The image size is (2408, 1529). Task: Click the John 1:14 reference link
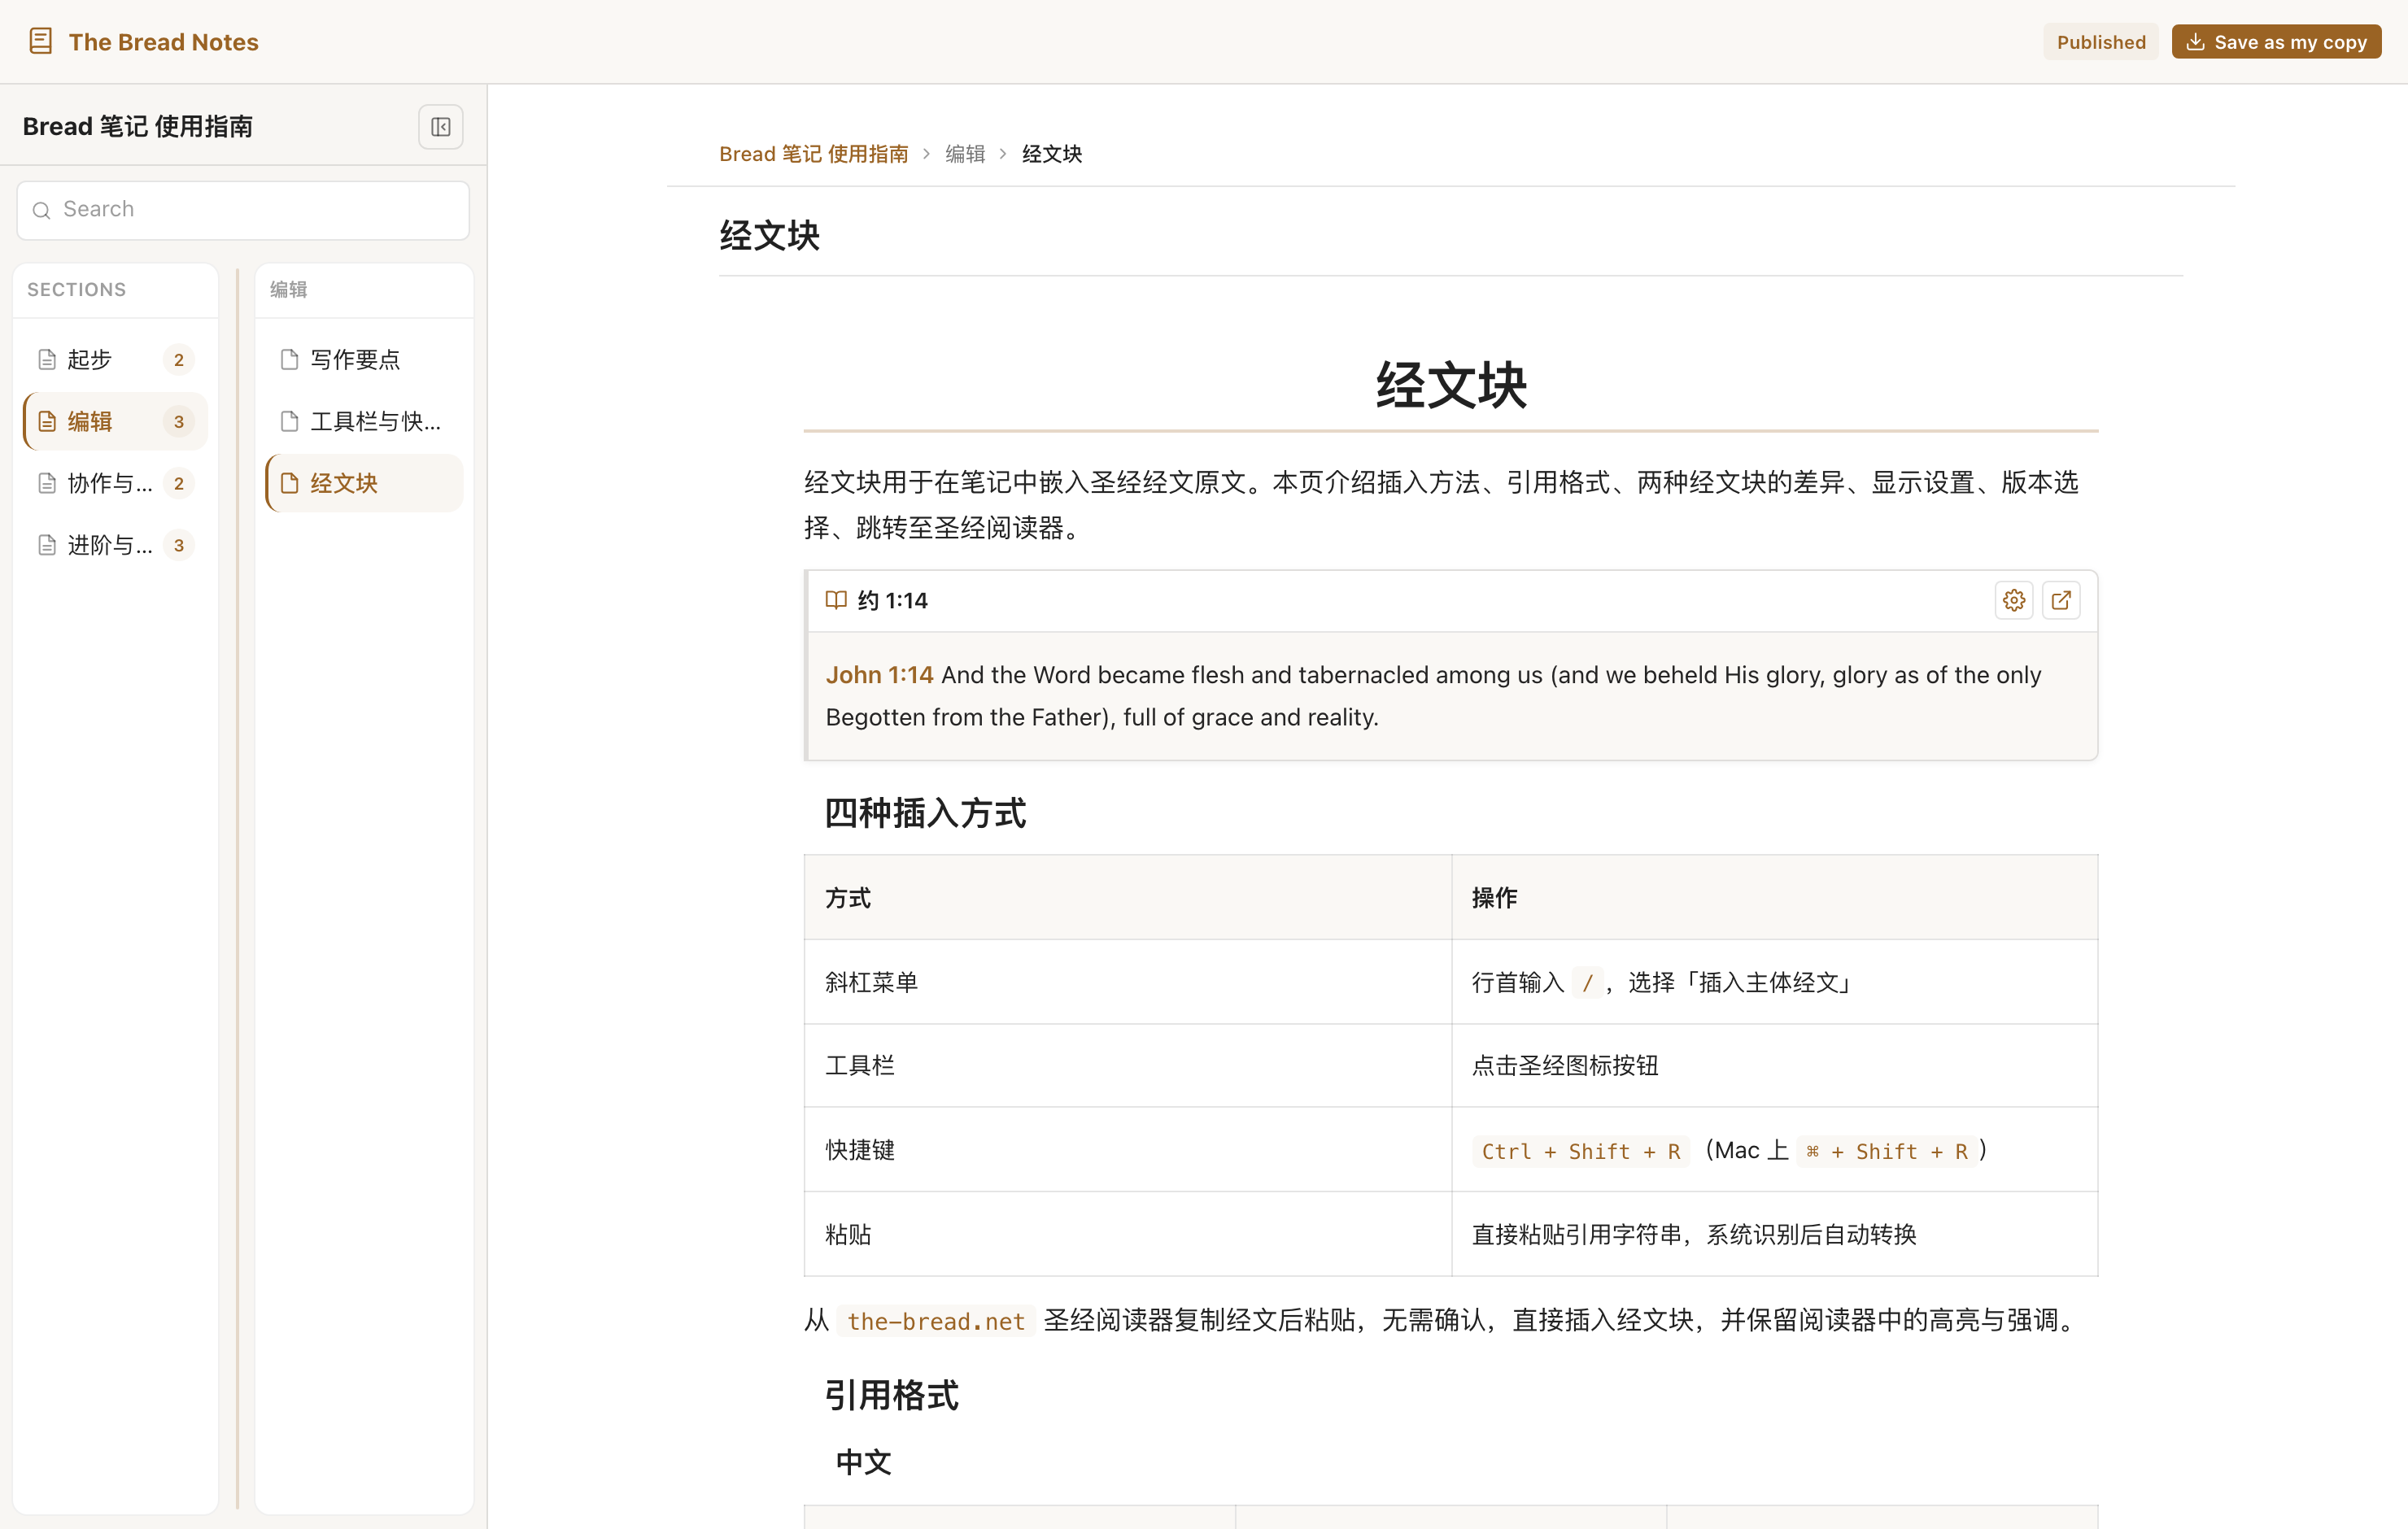879,675
